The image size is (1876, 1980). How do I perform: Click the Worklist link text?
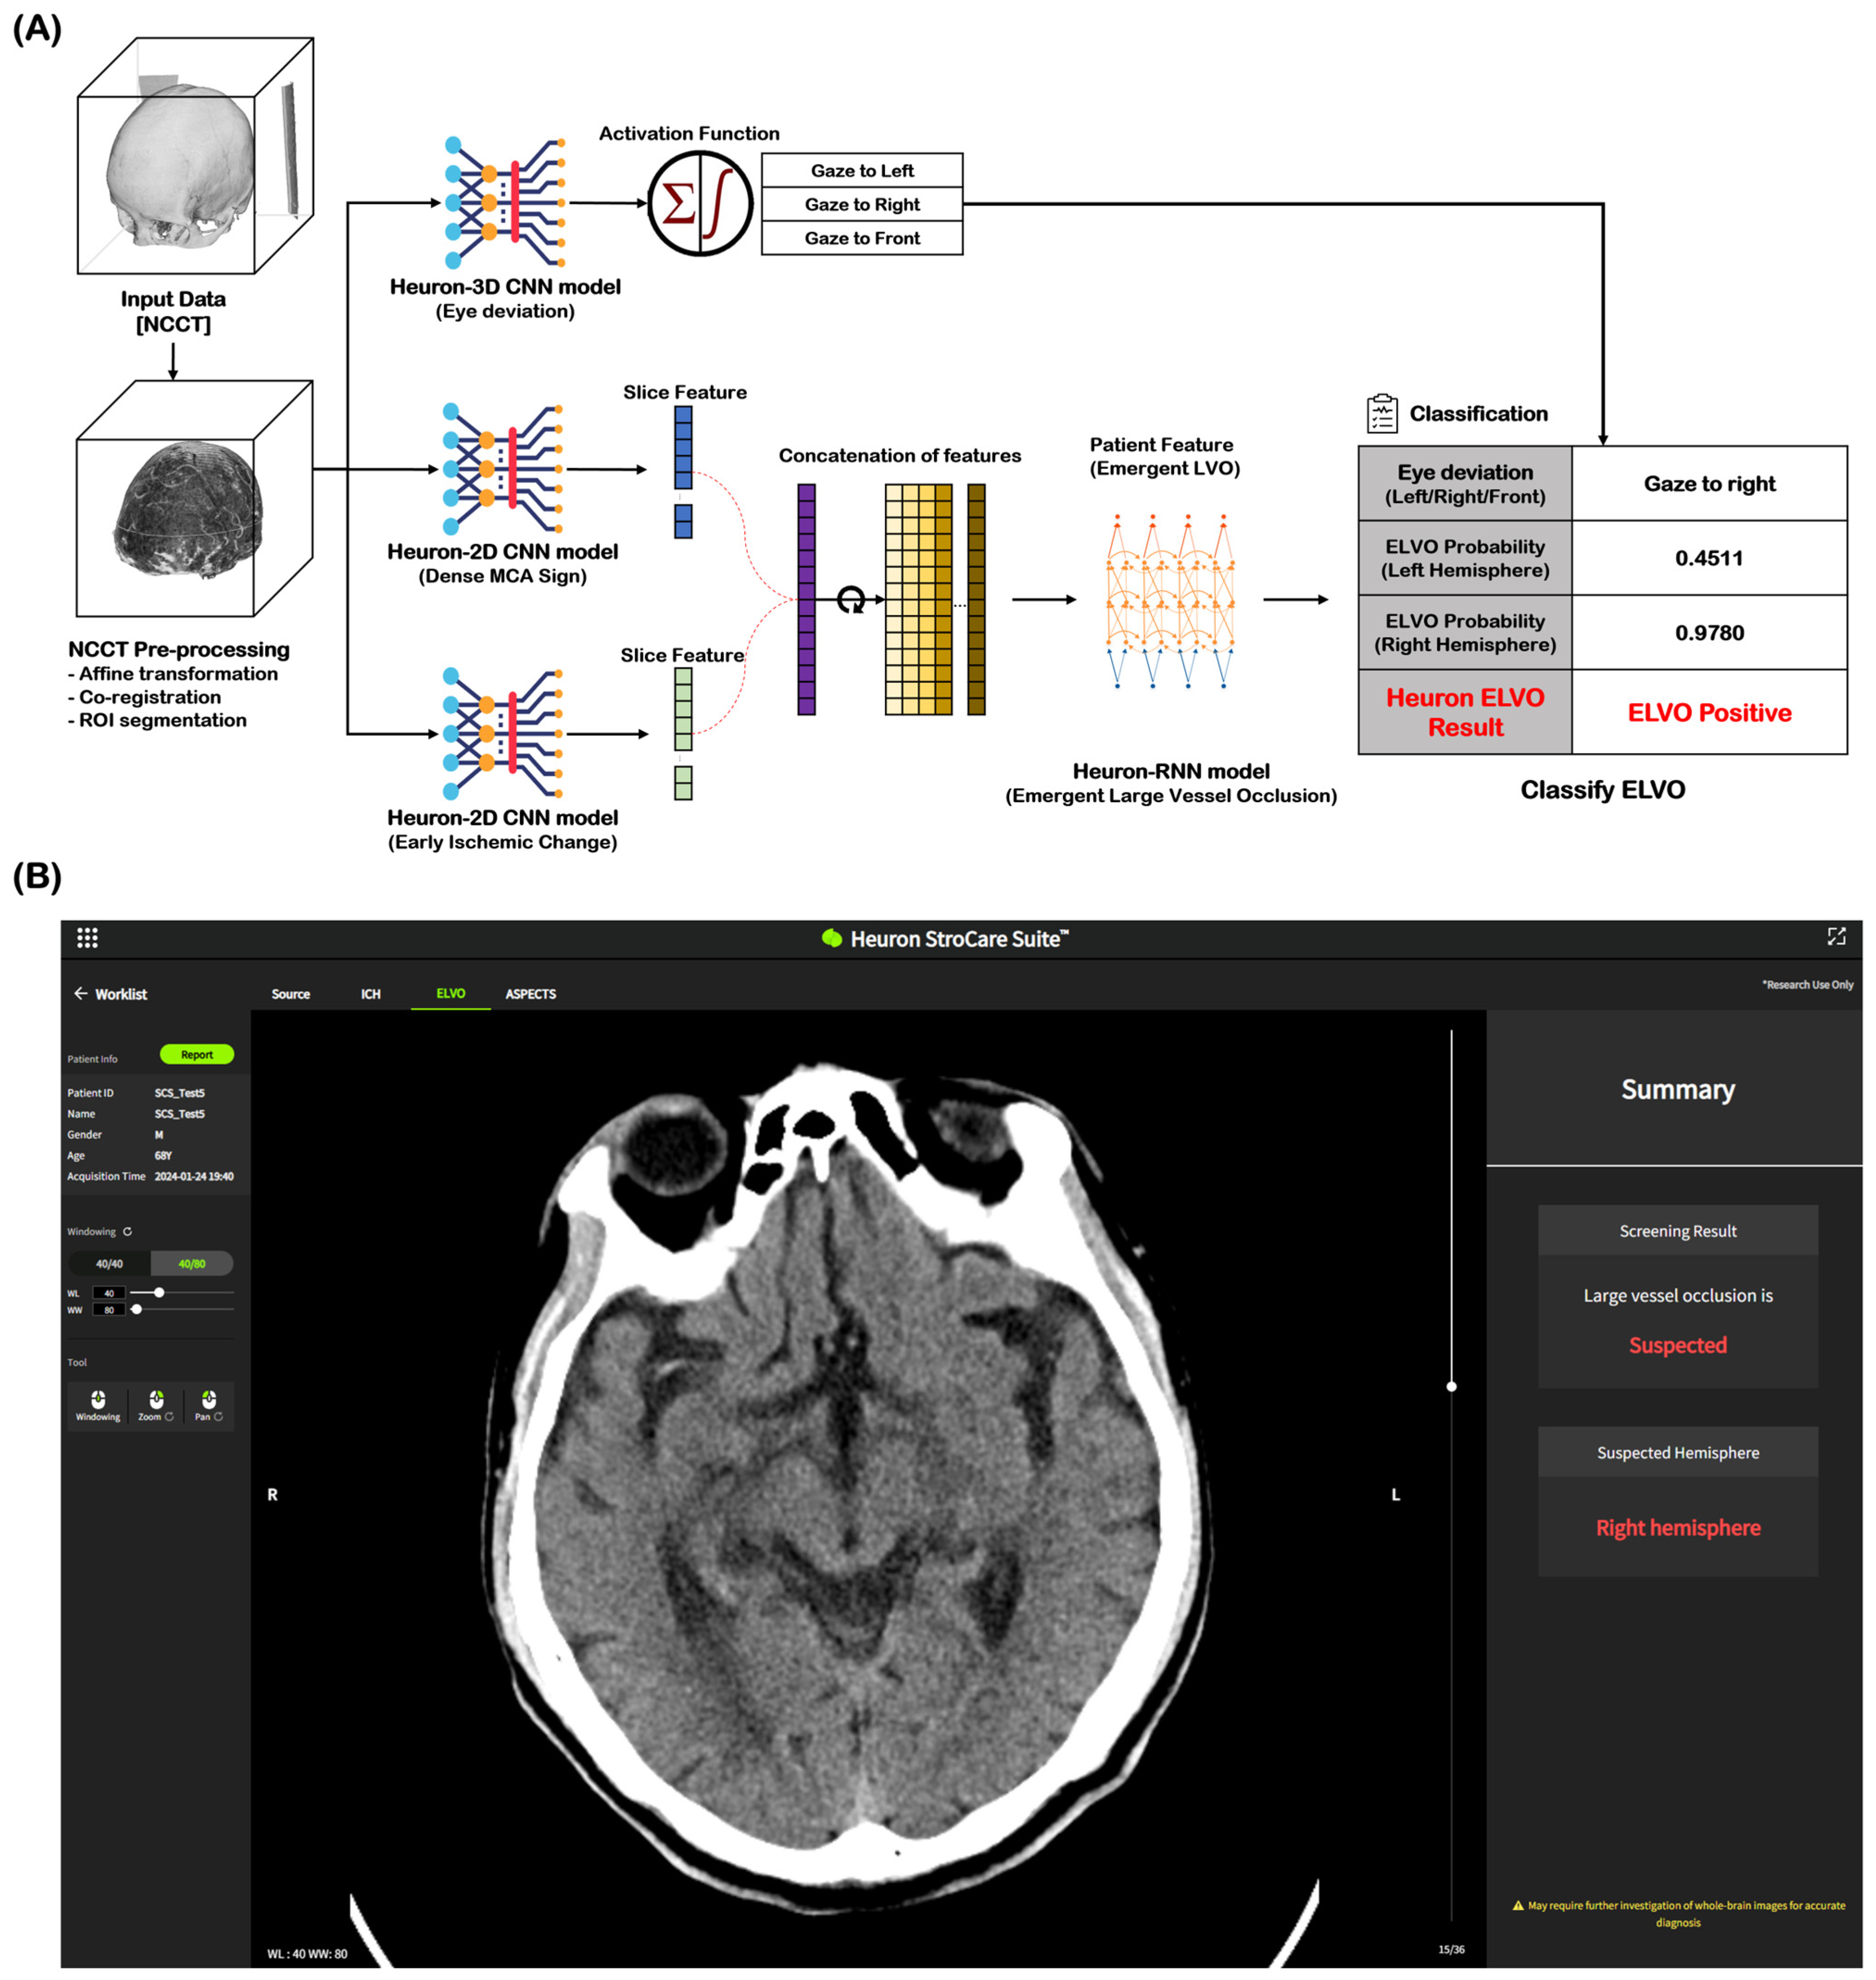121,994
